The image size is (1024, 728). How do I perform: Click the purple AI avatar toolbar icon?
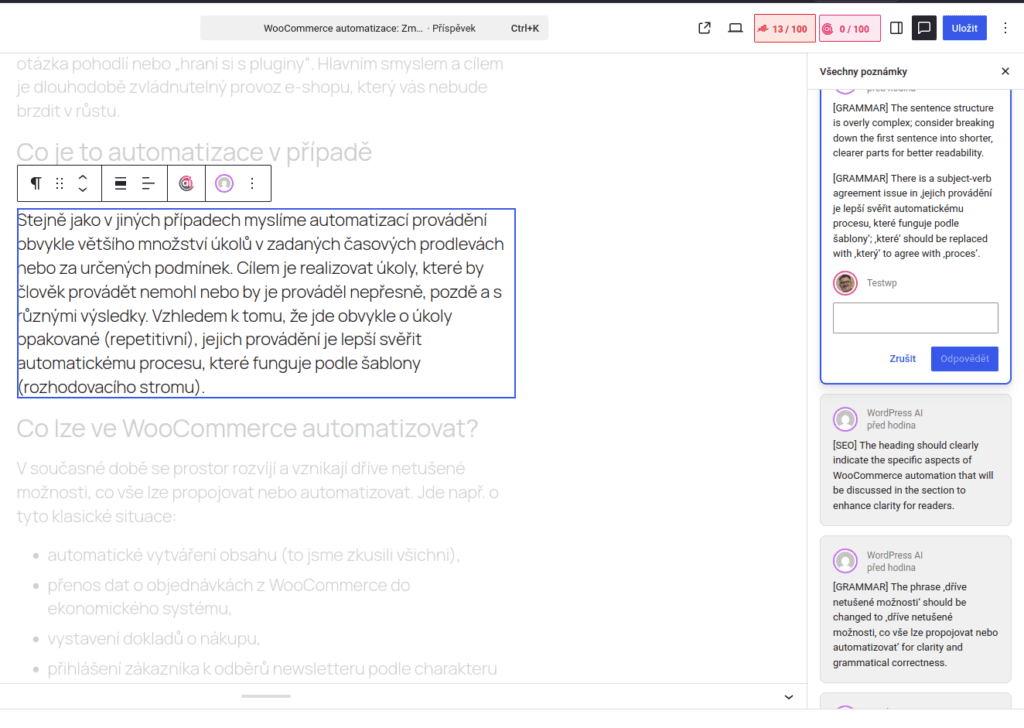(x=224, y=183)
